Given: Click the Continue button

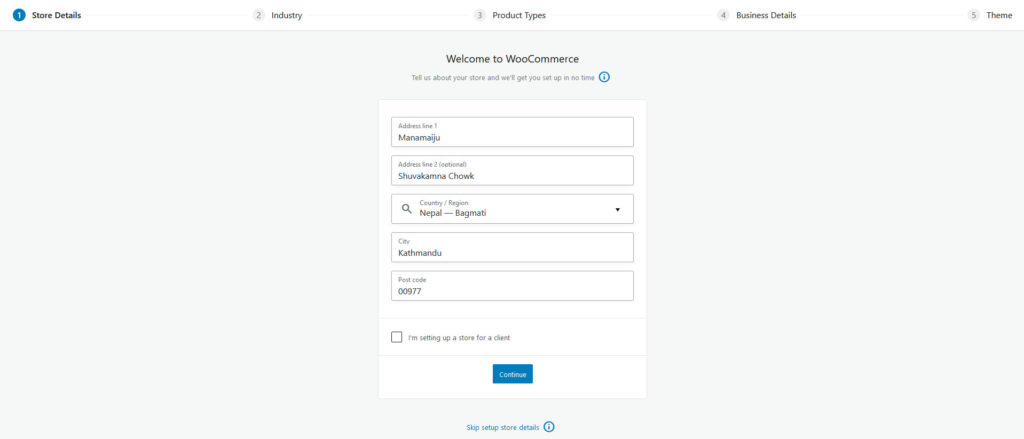Looking at the screenshot, I should [513, 374].
